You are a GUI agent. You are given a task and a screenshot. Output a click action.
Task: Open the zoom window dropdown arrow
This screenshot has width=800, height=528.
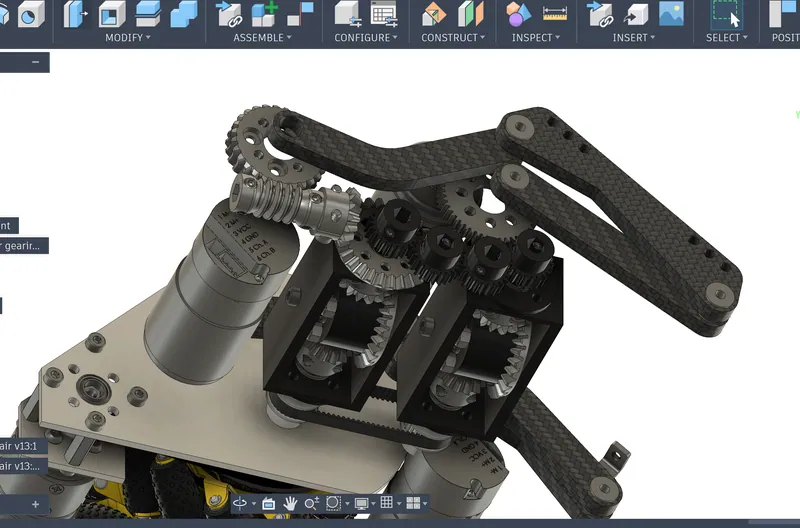point(347,504)
